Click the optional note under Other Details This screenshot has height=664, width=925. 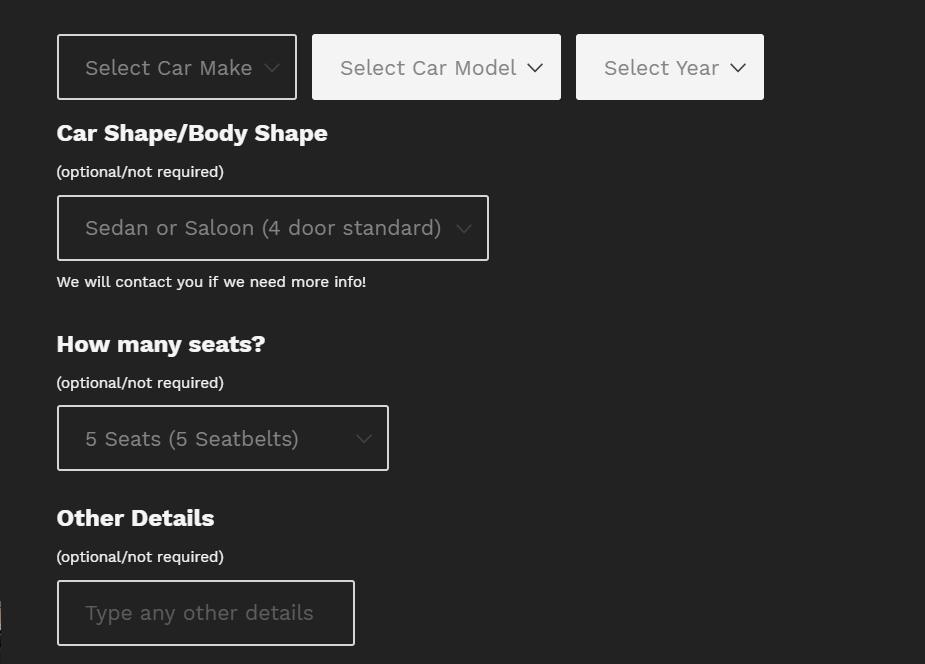(x=140, y=557)
